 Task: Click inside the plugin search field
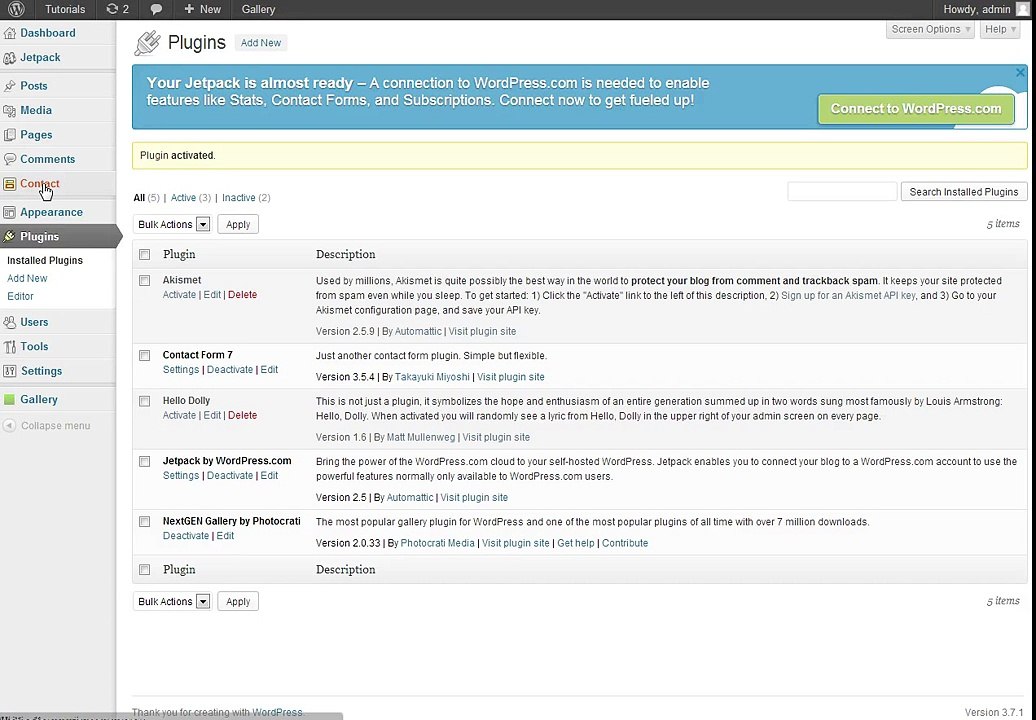coord(842,192)
